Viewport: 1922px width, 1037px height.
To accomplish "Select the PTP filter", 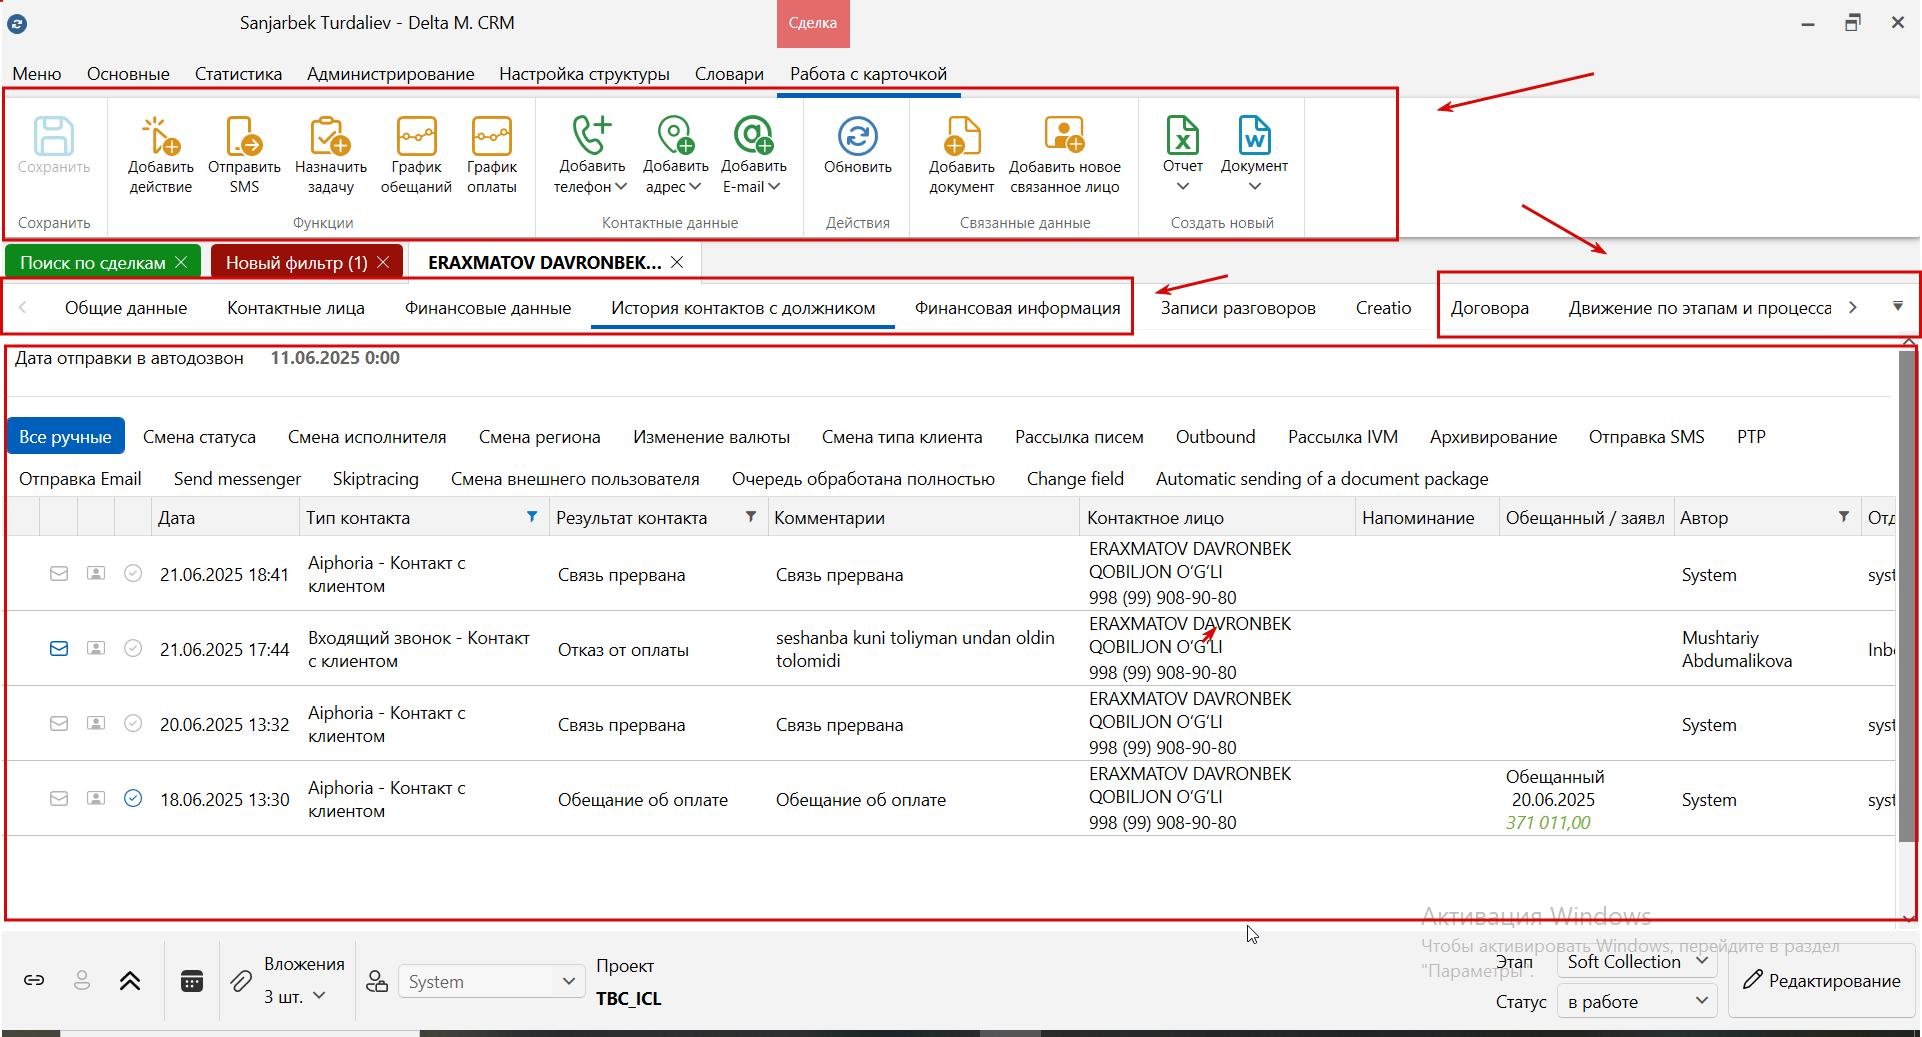I will pyautogui.click(x=1751, y=437).
